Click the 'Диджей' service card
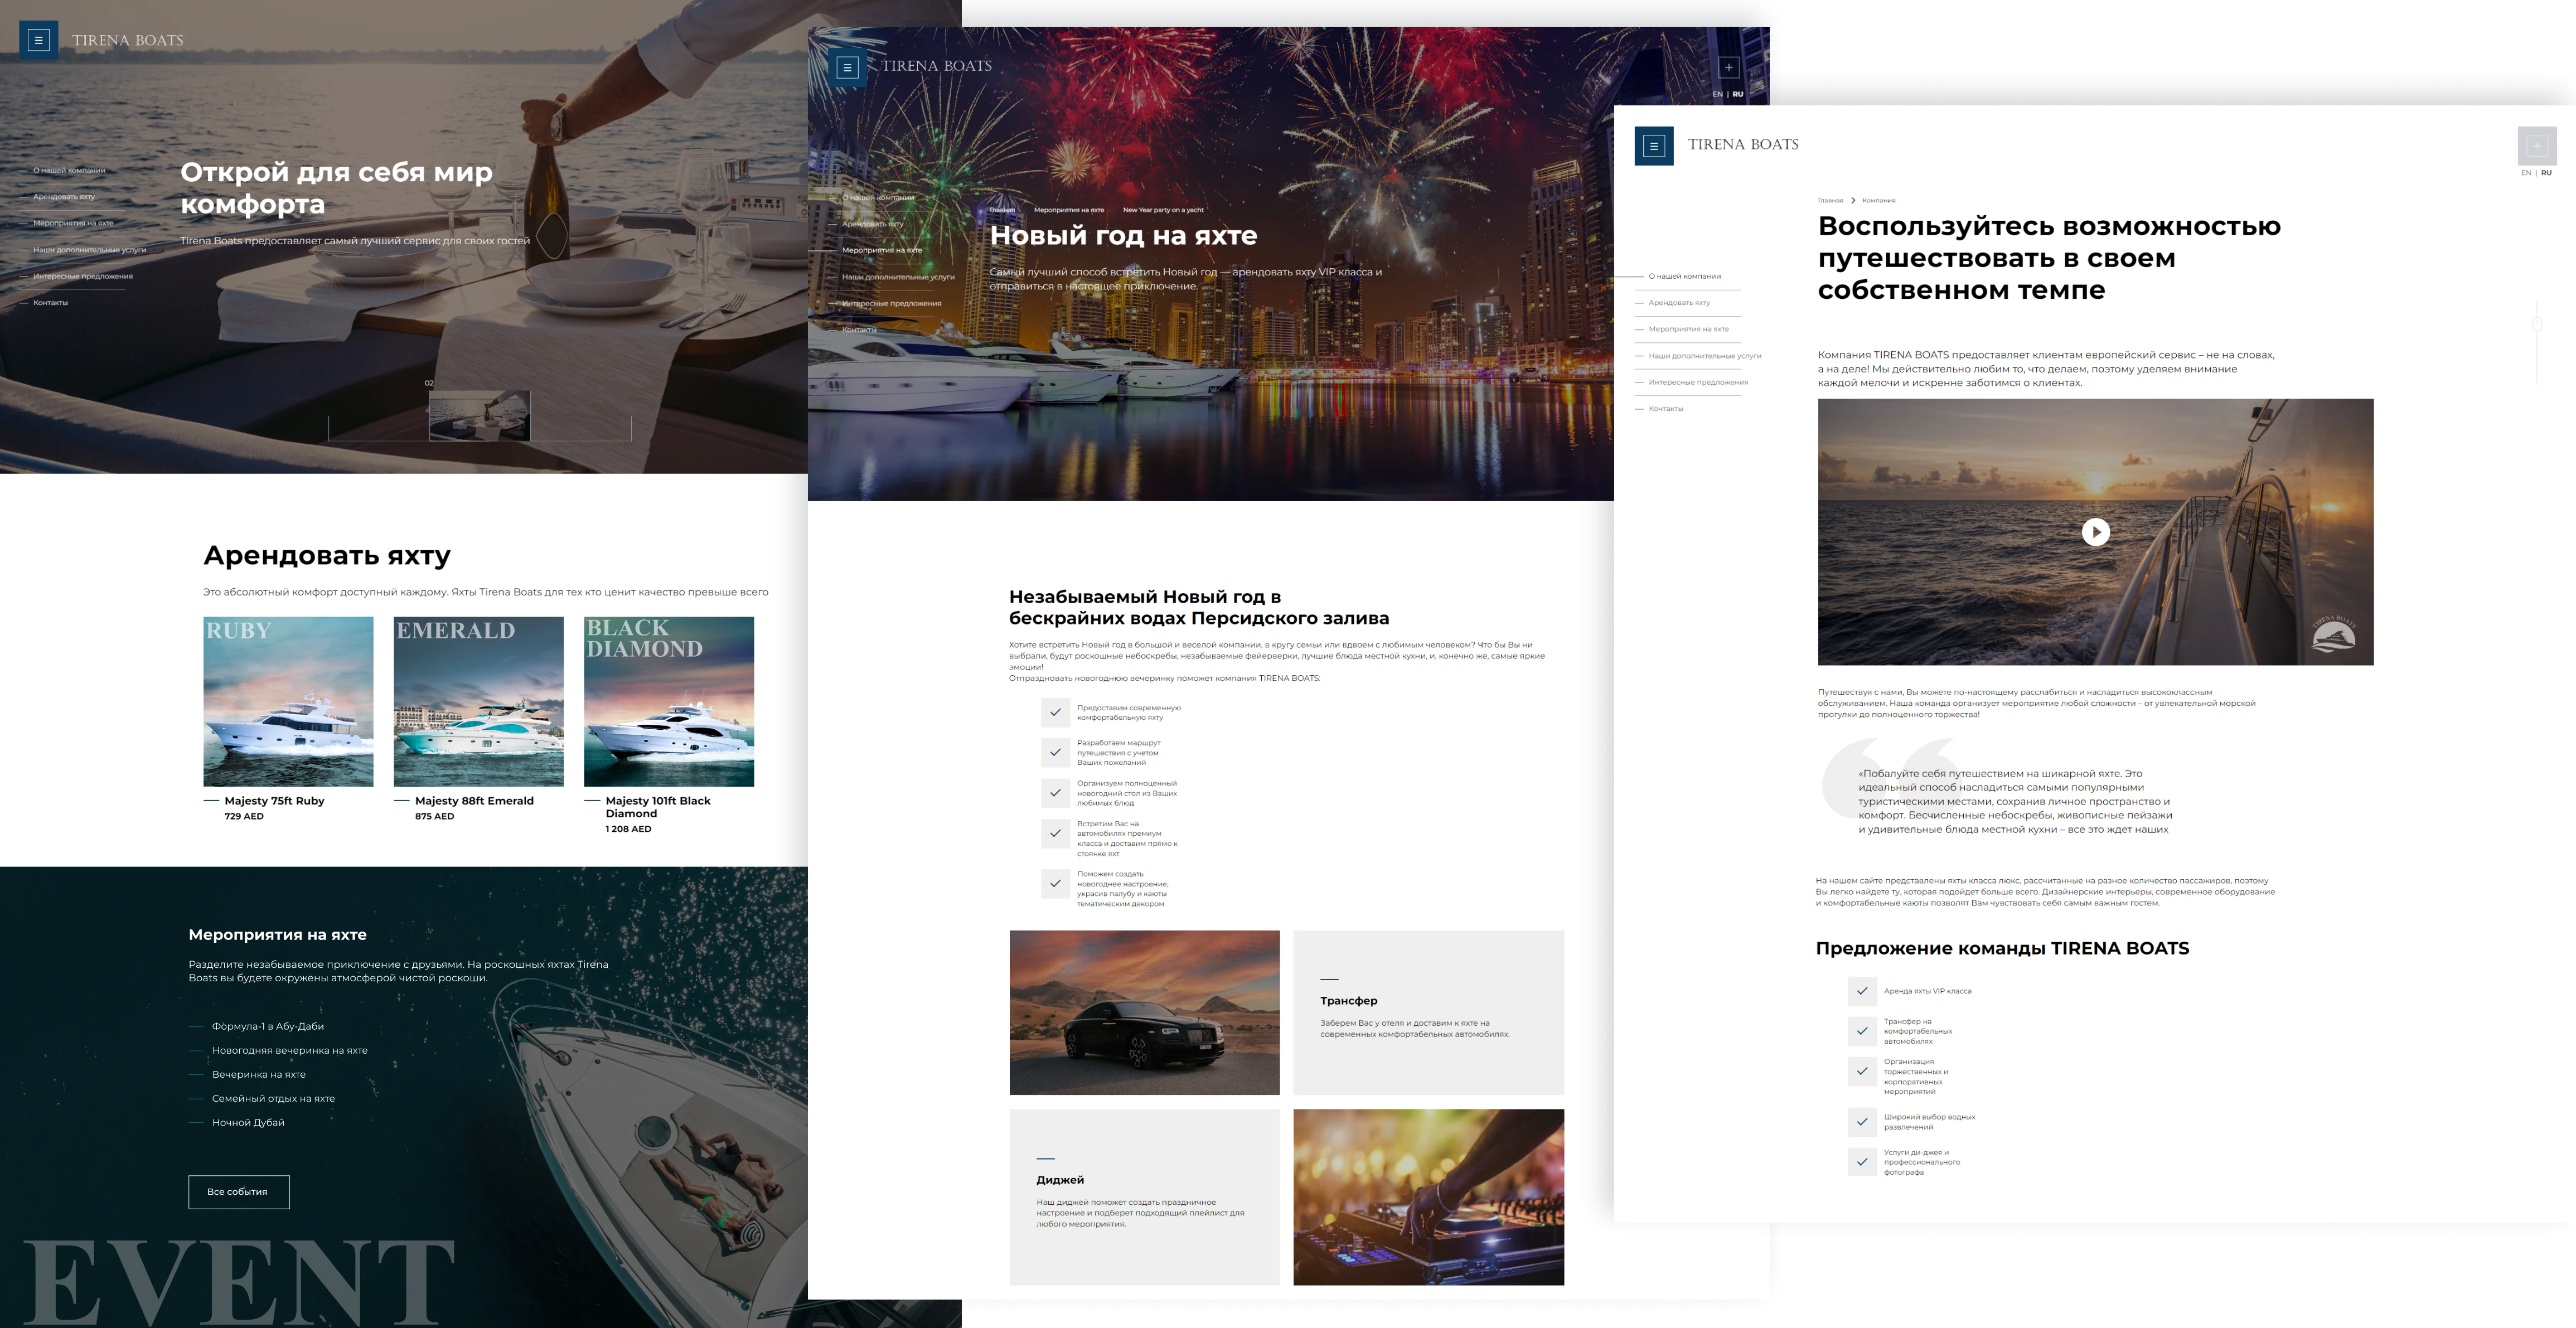 [1144, 1197]
